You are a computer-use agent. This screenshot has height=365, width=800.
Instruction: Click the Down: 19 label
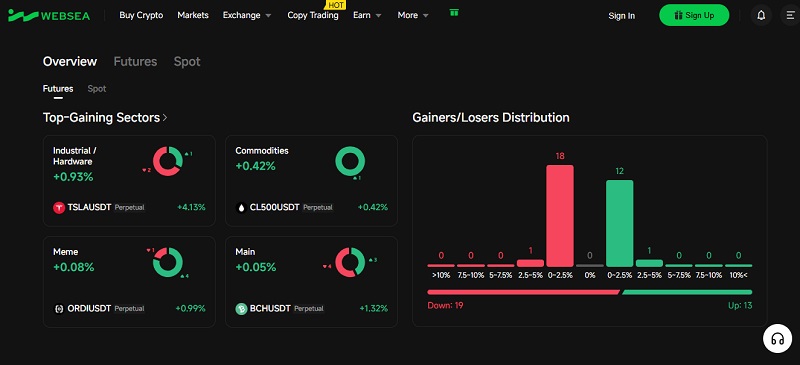pyautogui.click(x=445, y=306)
